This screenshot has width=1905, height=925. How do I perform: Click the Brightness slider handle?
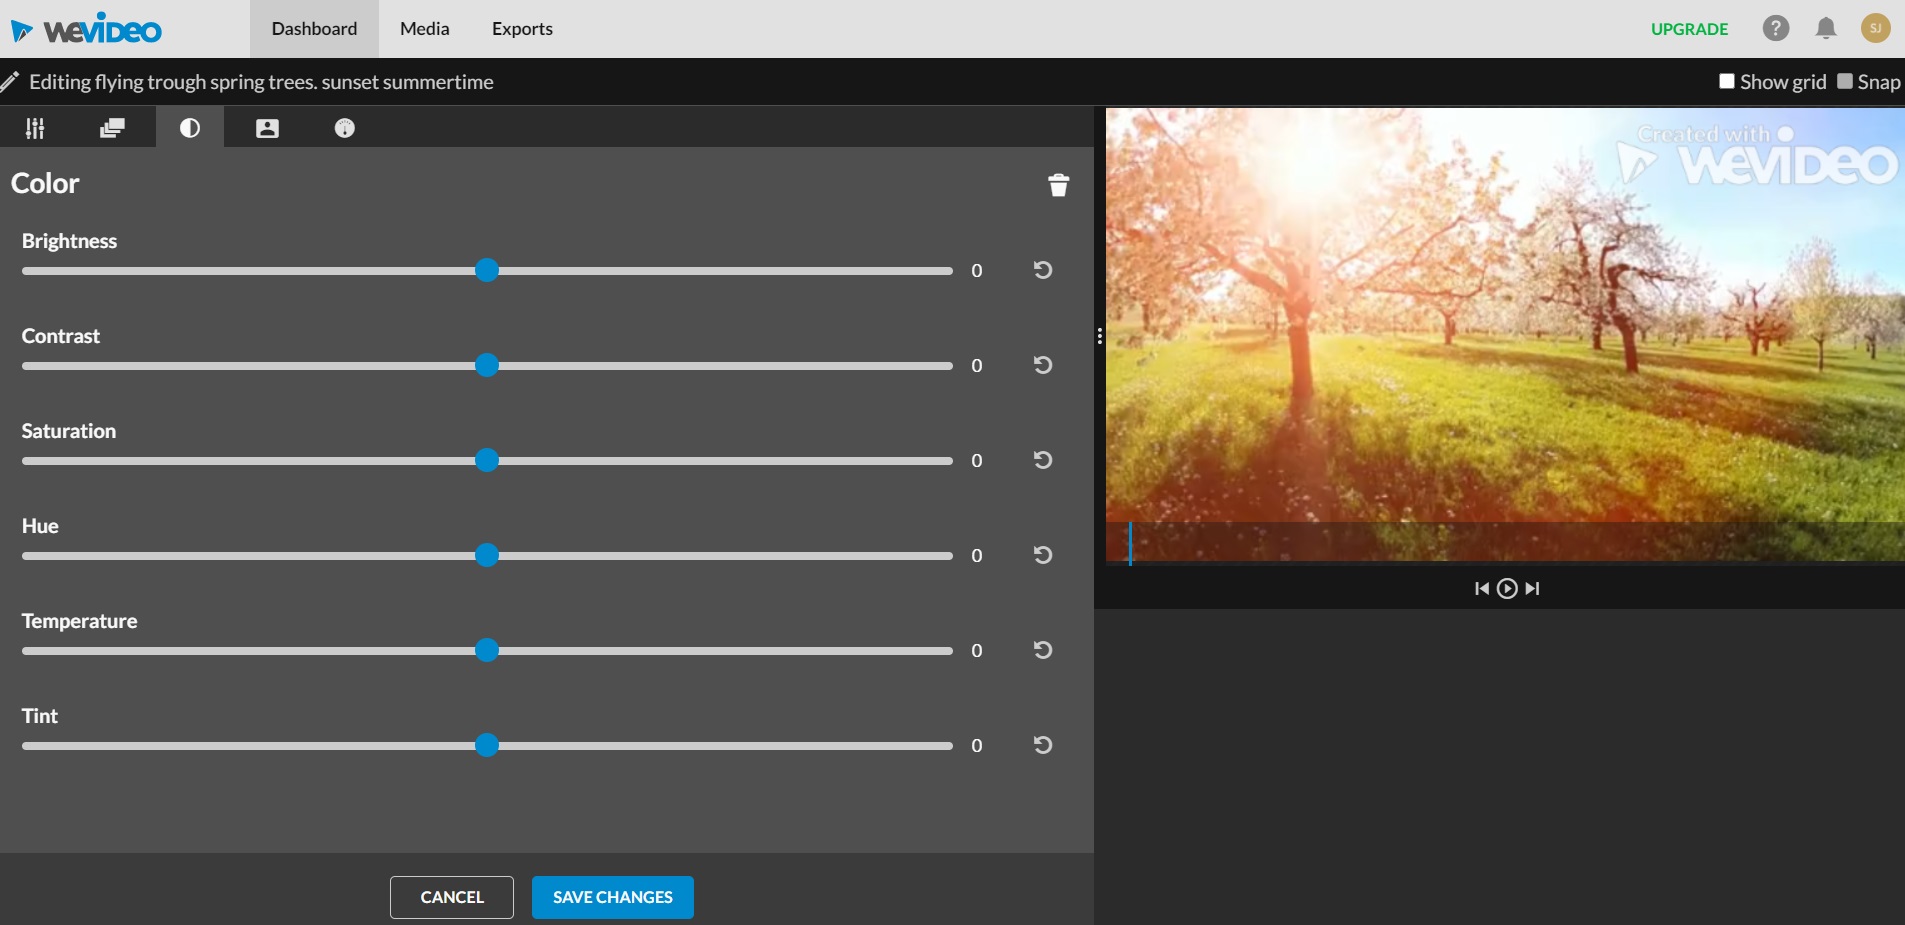coord(487,270)
